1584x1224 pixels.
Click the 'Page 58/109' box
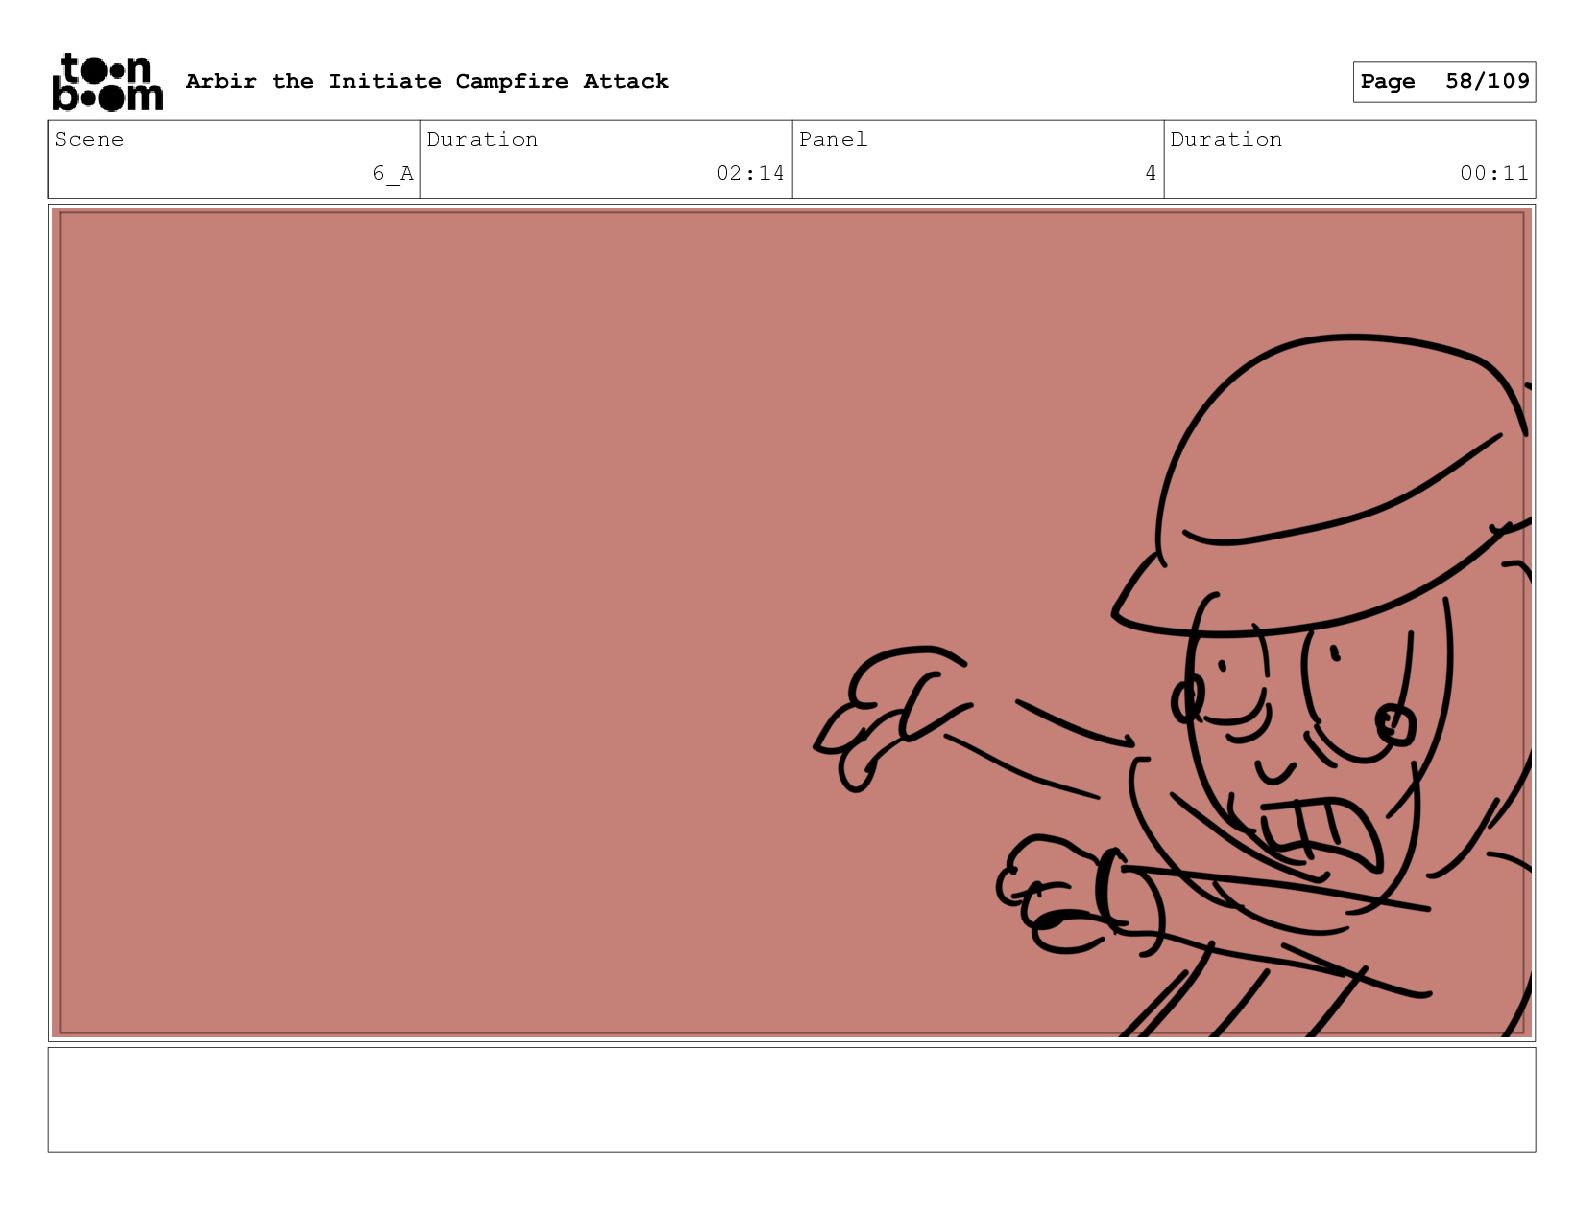pyautogui.click(x=1444, y=82)
